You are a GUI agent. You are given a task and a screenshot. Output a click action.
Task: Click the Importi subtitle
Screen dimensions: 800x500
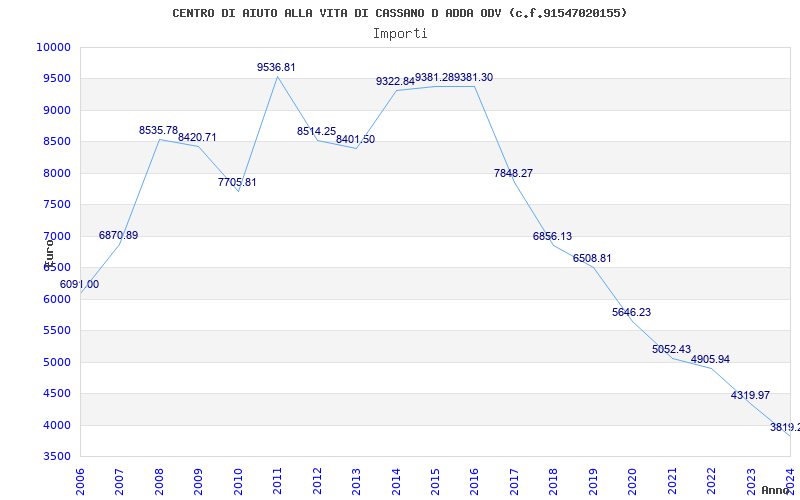(x=400, y=34)
